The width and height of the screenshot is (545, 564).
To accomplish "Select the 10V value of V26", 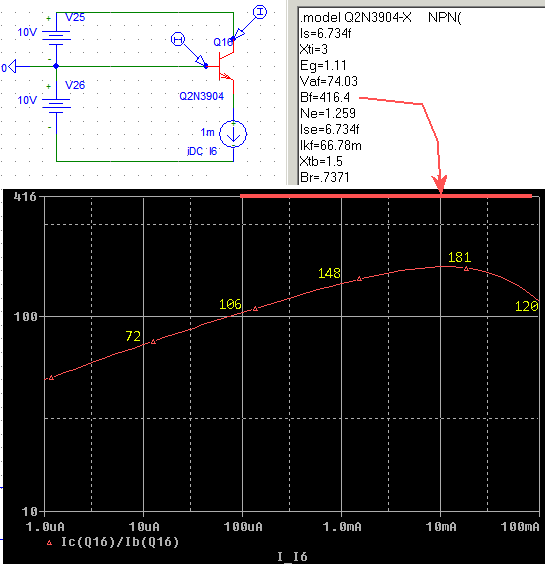I will pos(27,100).
